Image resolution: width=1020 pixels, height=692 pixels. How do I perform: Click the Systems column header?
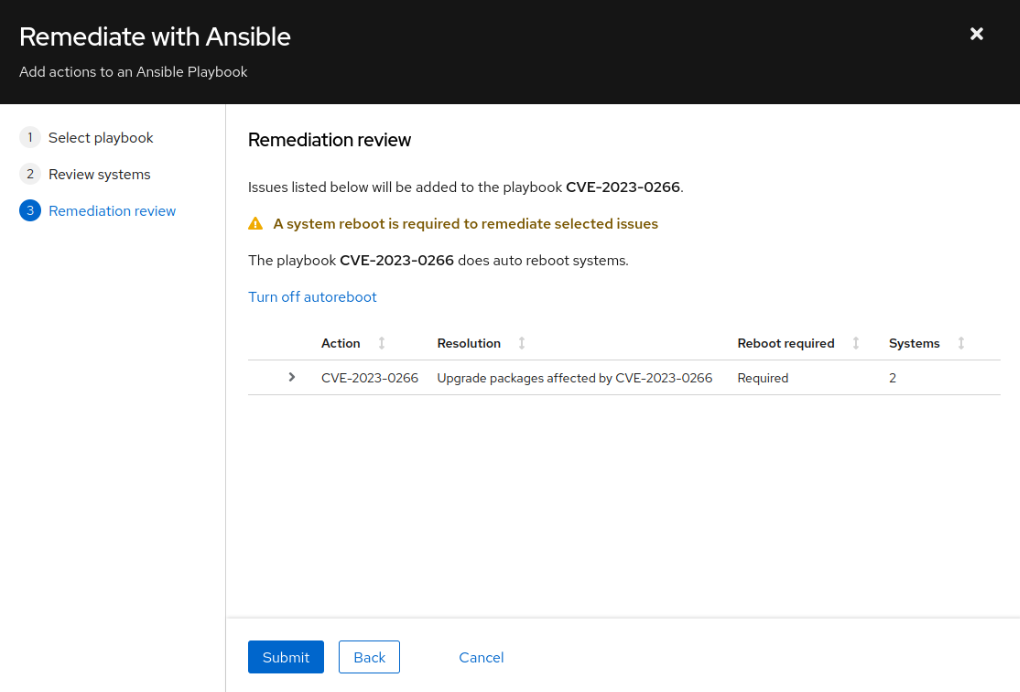coord(914,343)
